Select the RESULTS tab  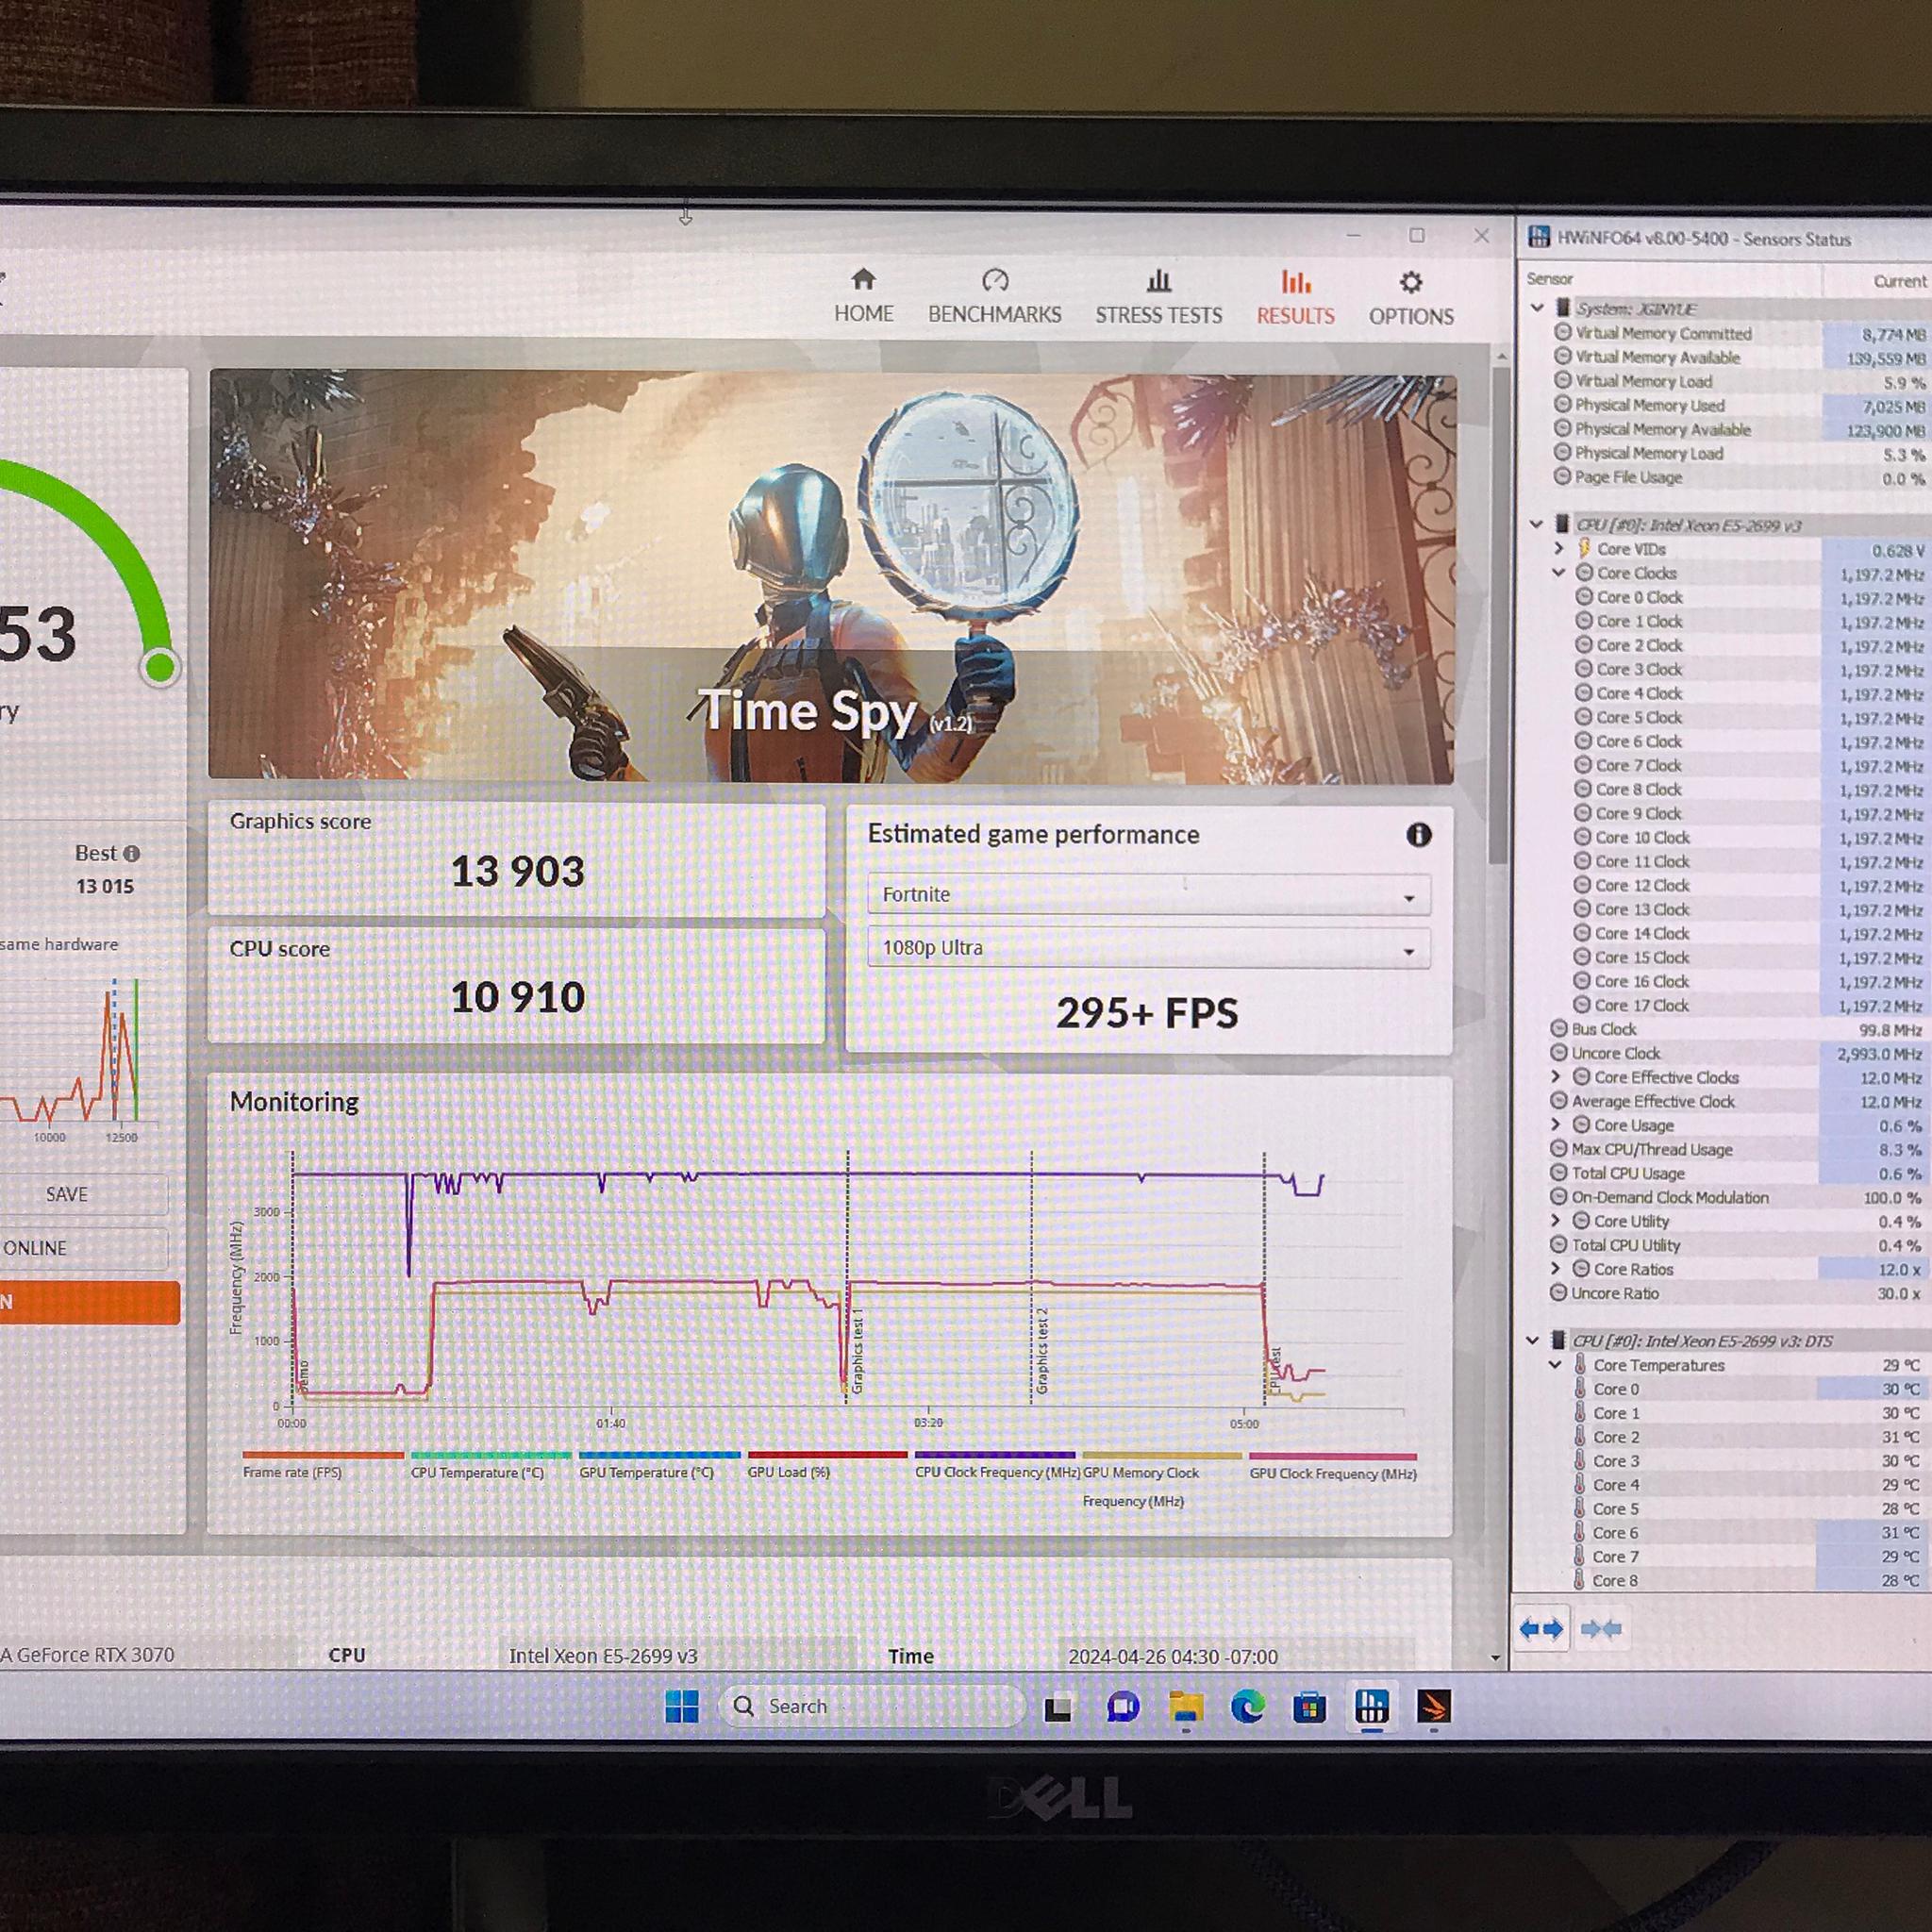point(1295,298)
